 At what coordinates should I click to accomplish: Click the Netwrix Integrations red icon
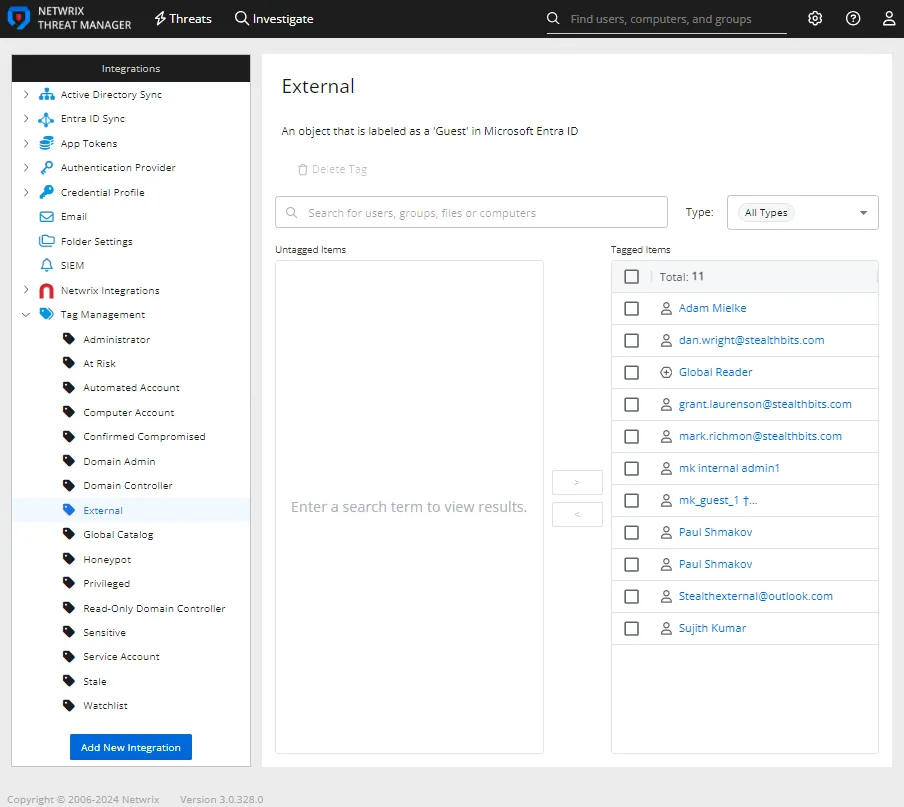click(47, 291)
